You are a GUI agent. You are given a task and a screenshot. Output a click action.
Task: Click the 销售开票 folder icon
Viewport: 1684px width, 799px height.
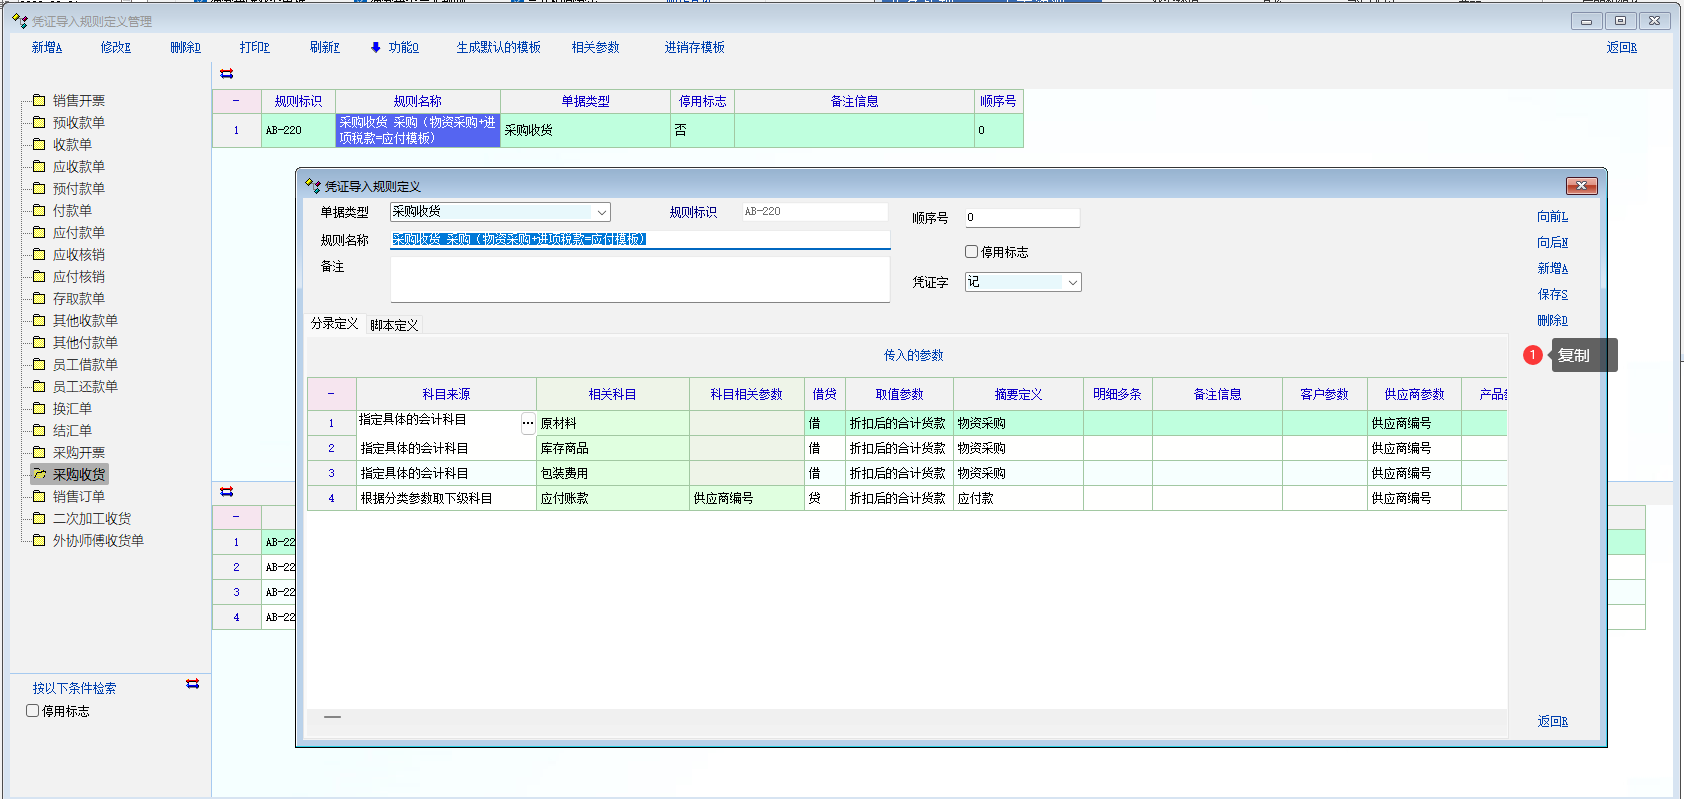(39, 100)
